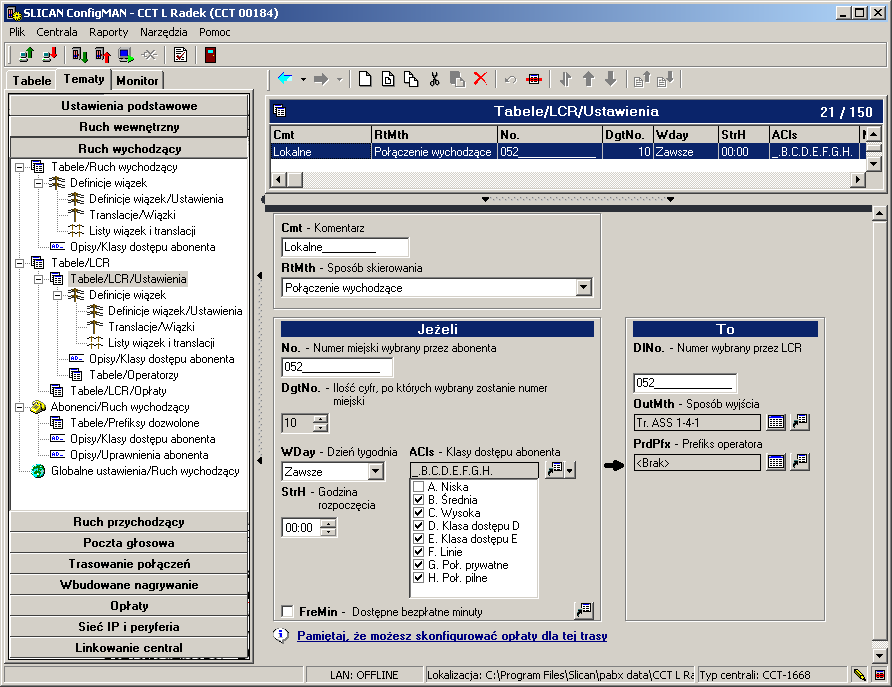Click the copy record icon
Image resolution: width=892 pixels, height=687 pixels.
pos(411,79)
